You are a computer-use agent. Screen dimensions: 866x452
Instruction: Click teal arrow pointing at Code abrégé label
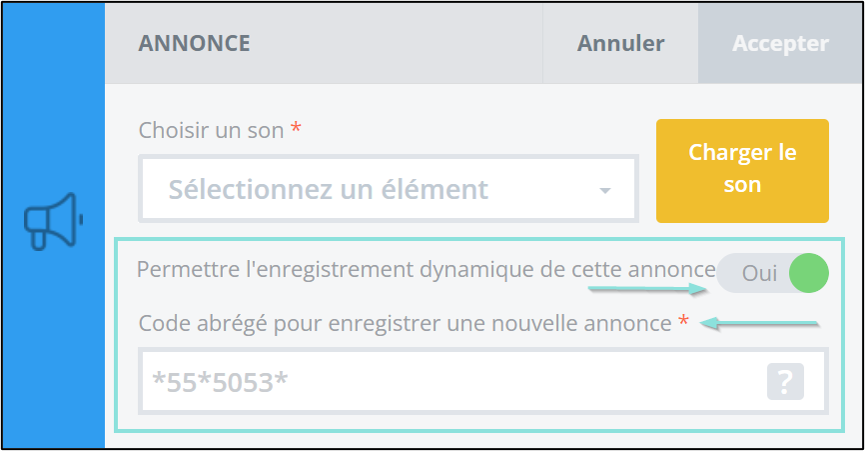pos(759,323)
